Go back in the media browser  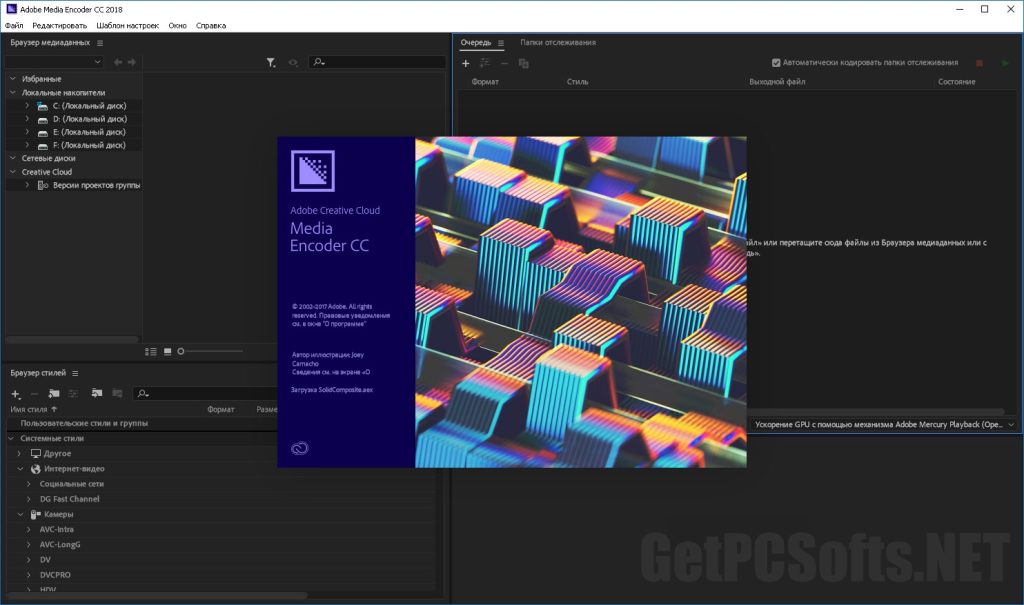point(118,62)
